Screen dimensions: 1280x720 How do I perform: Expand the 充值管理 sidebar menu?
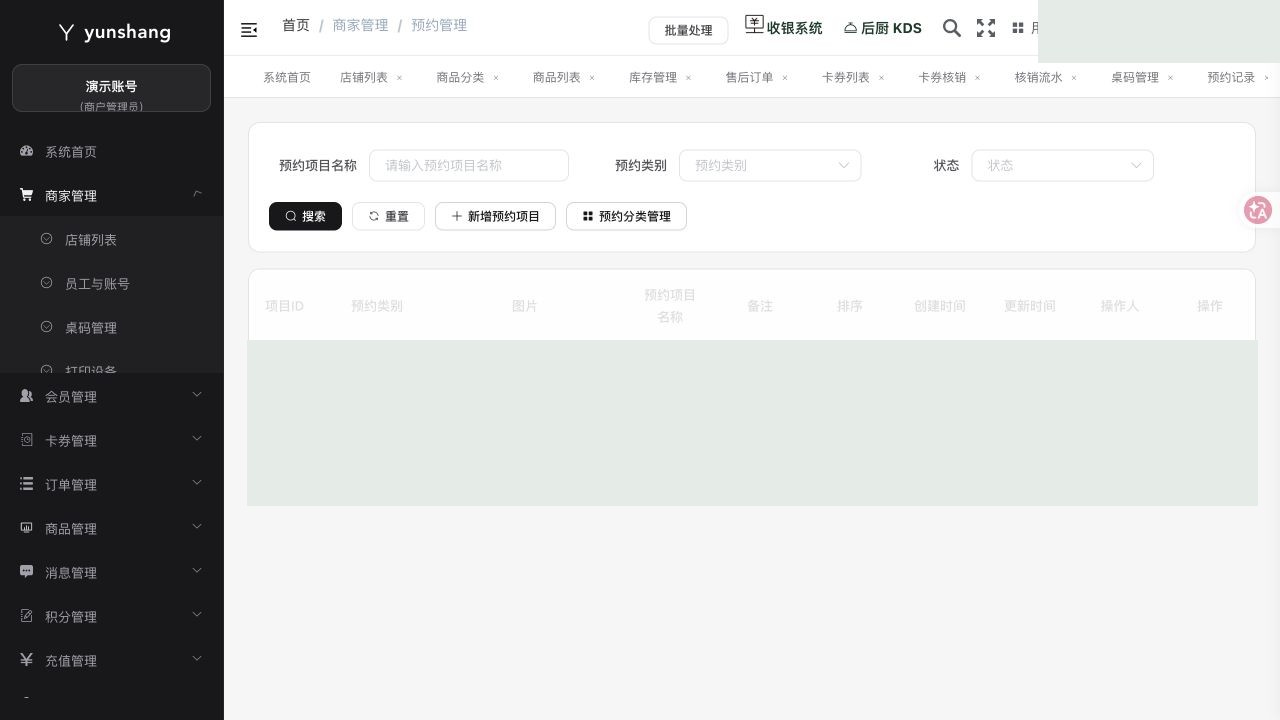pos(112,660)
